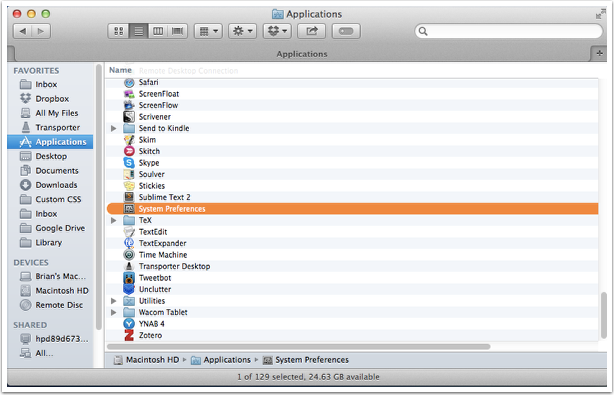Screen dimensions: 614x395
Task: Switch to list view
Action: (139, 31)
